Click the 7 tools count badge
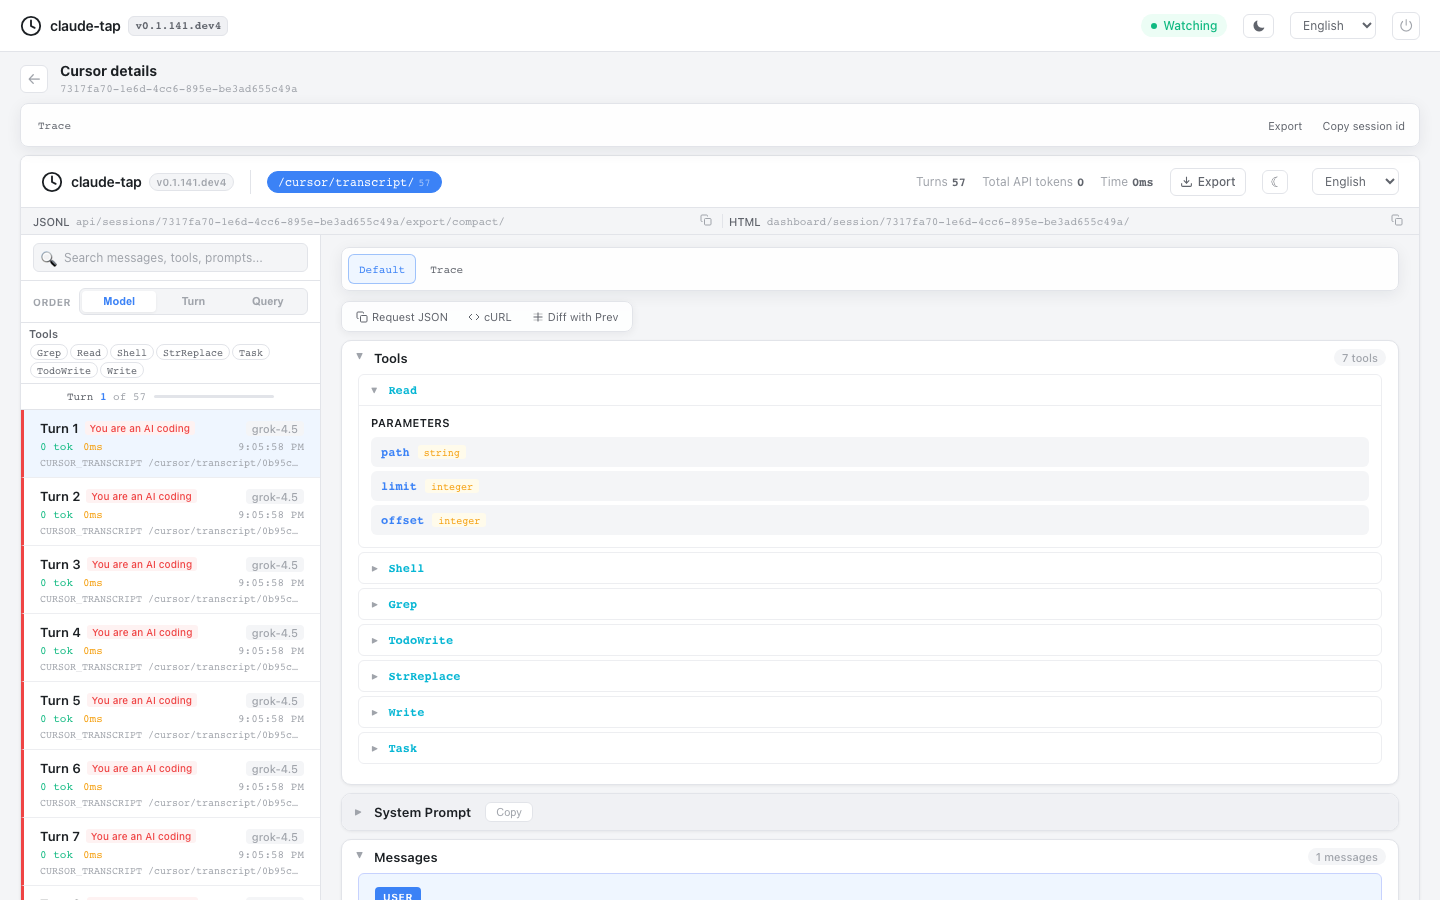 tap(1359, 358)
